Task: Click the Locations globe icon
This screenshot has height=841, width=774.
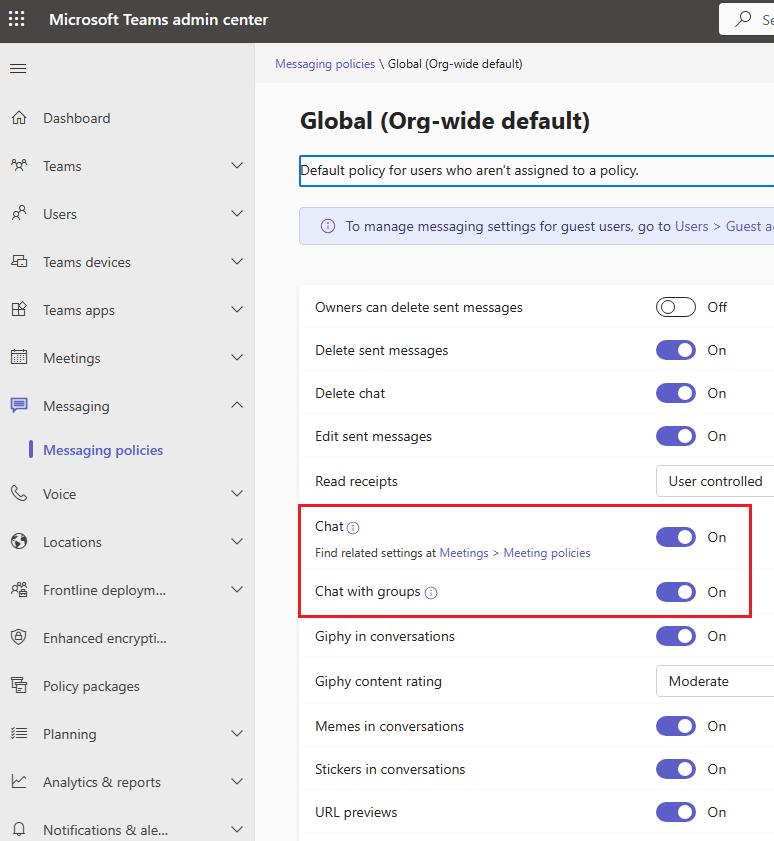Action: 19,541
